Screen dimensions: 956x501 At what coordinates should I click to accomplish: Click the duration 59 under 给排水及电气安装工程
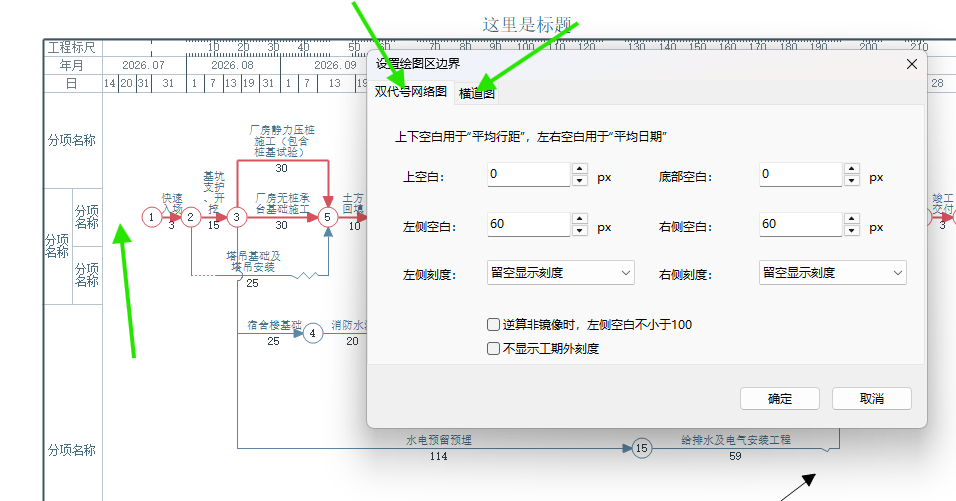coord(735,457)
